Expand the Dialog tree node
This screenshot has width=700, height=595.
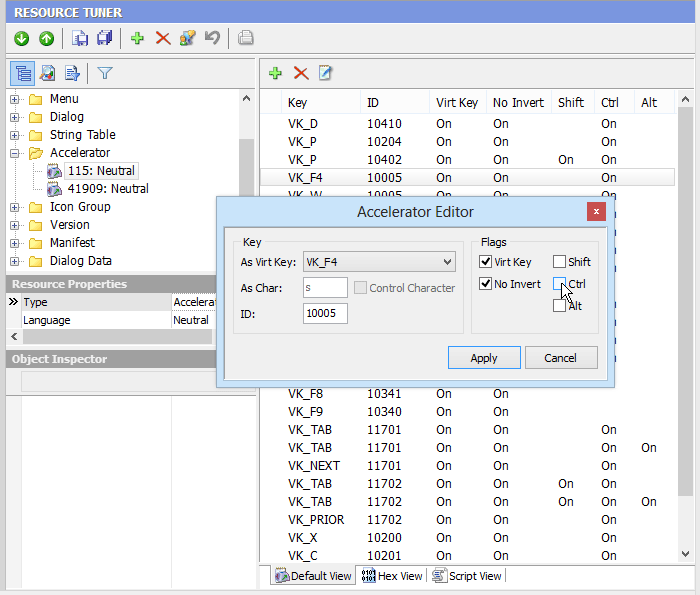coord(15,117)
